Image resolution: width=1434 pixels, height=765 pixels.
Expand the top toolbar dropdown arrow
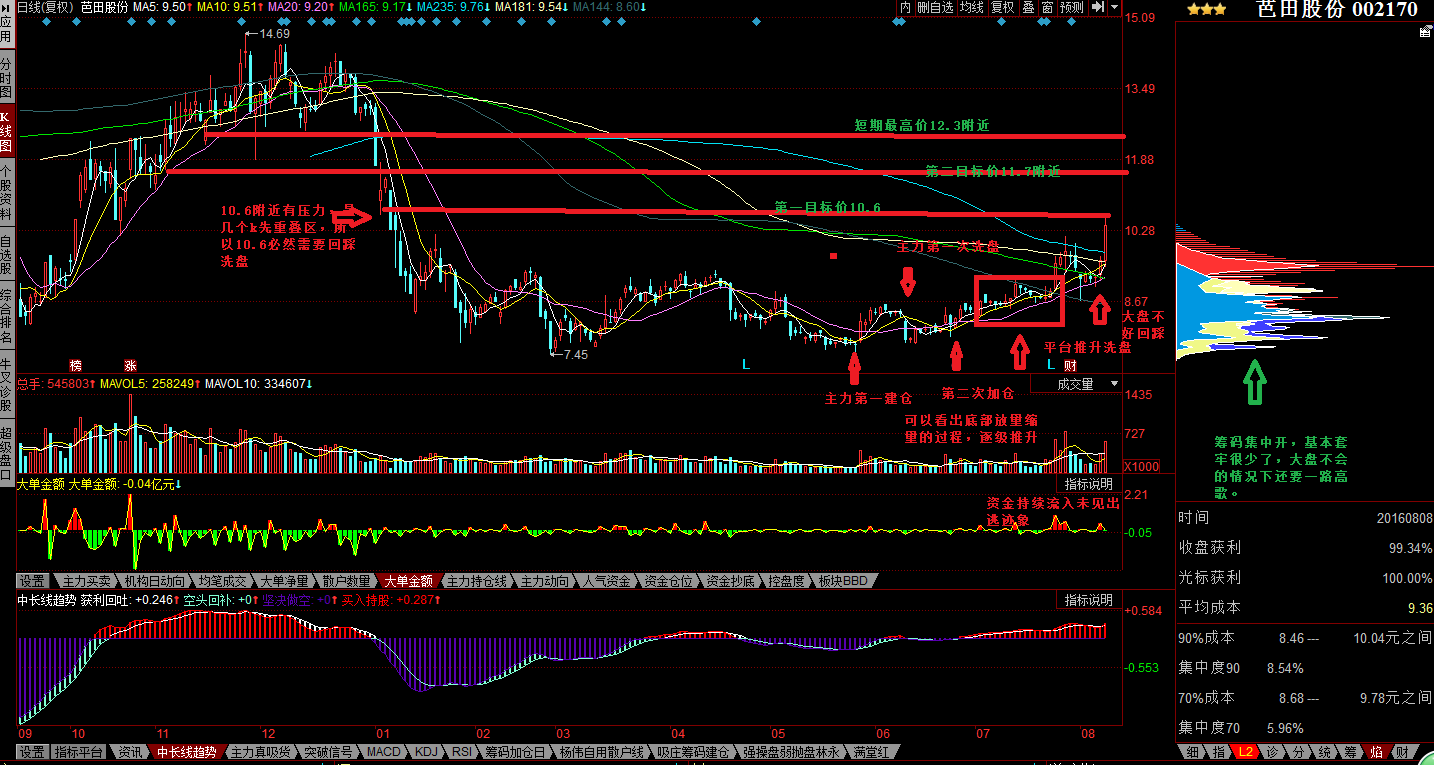coord(1114,7)
